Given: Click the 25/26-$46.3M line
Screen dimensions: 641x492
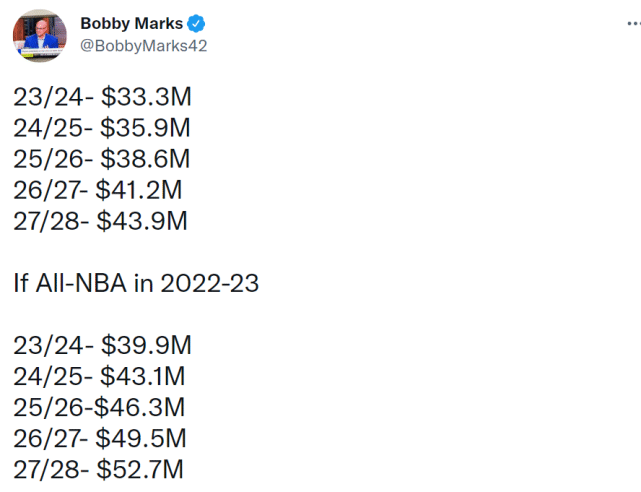Looking at the screenshot, I should click(x=99, y=407).
